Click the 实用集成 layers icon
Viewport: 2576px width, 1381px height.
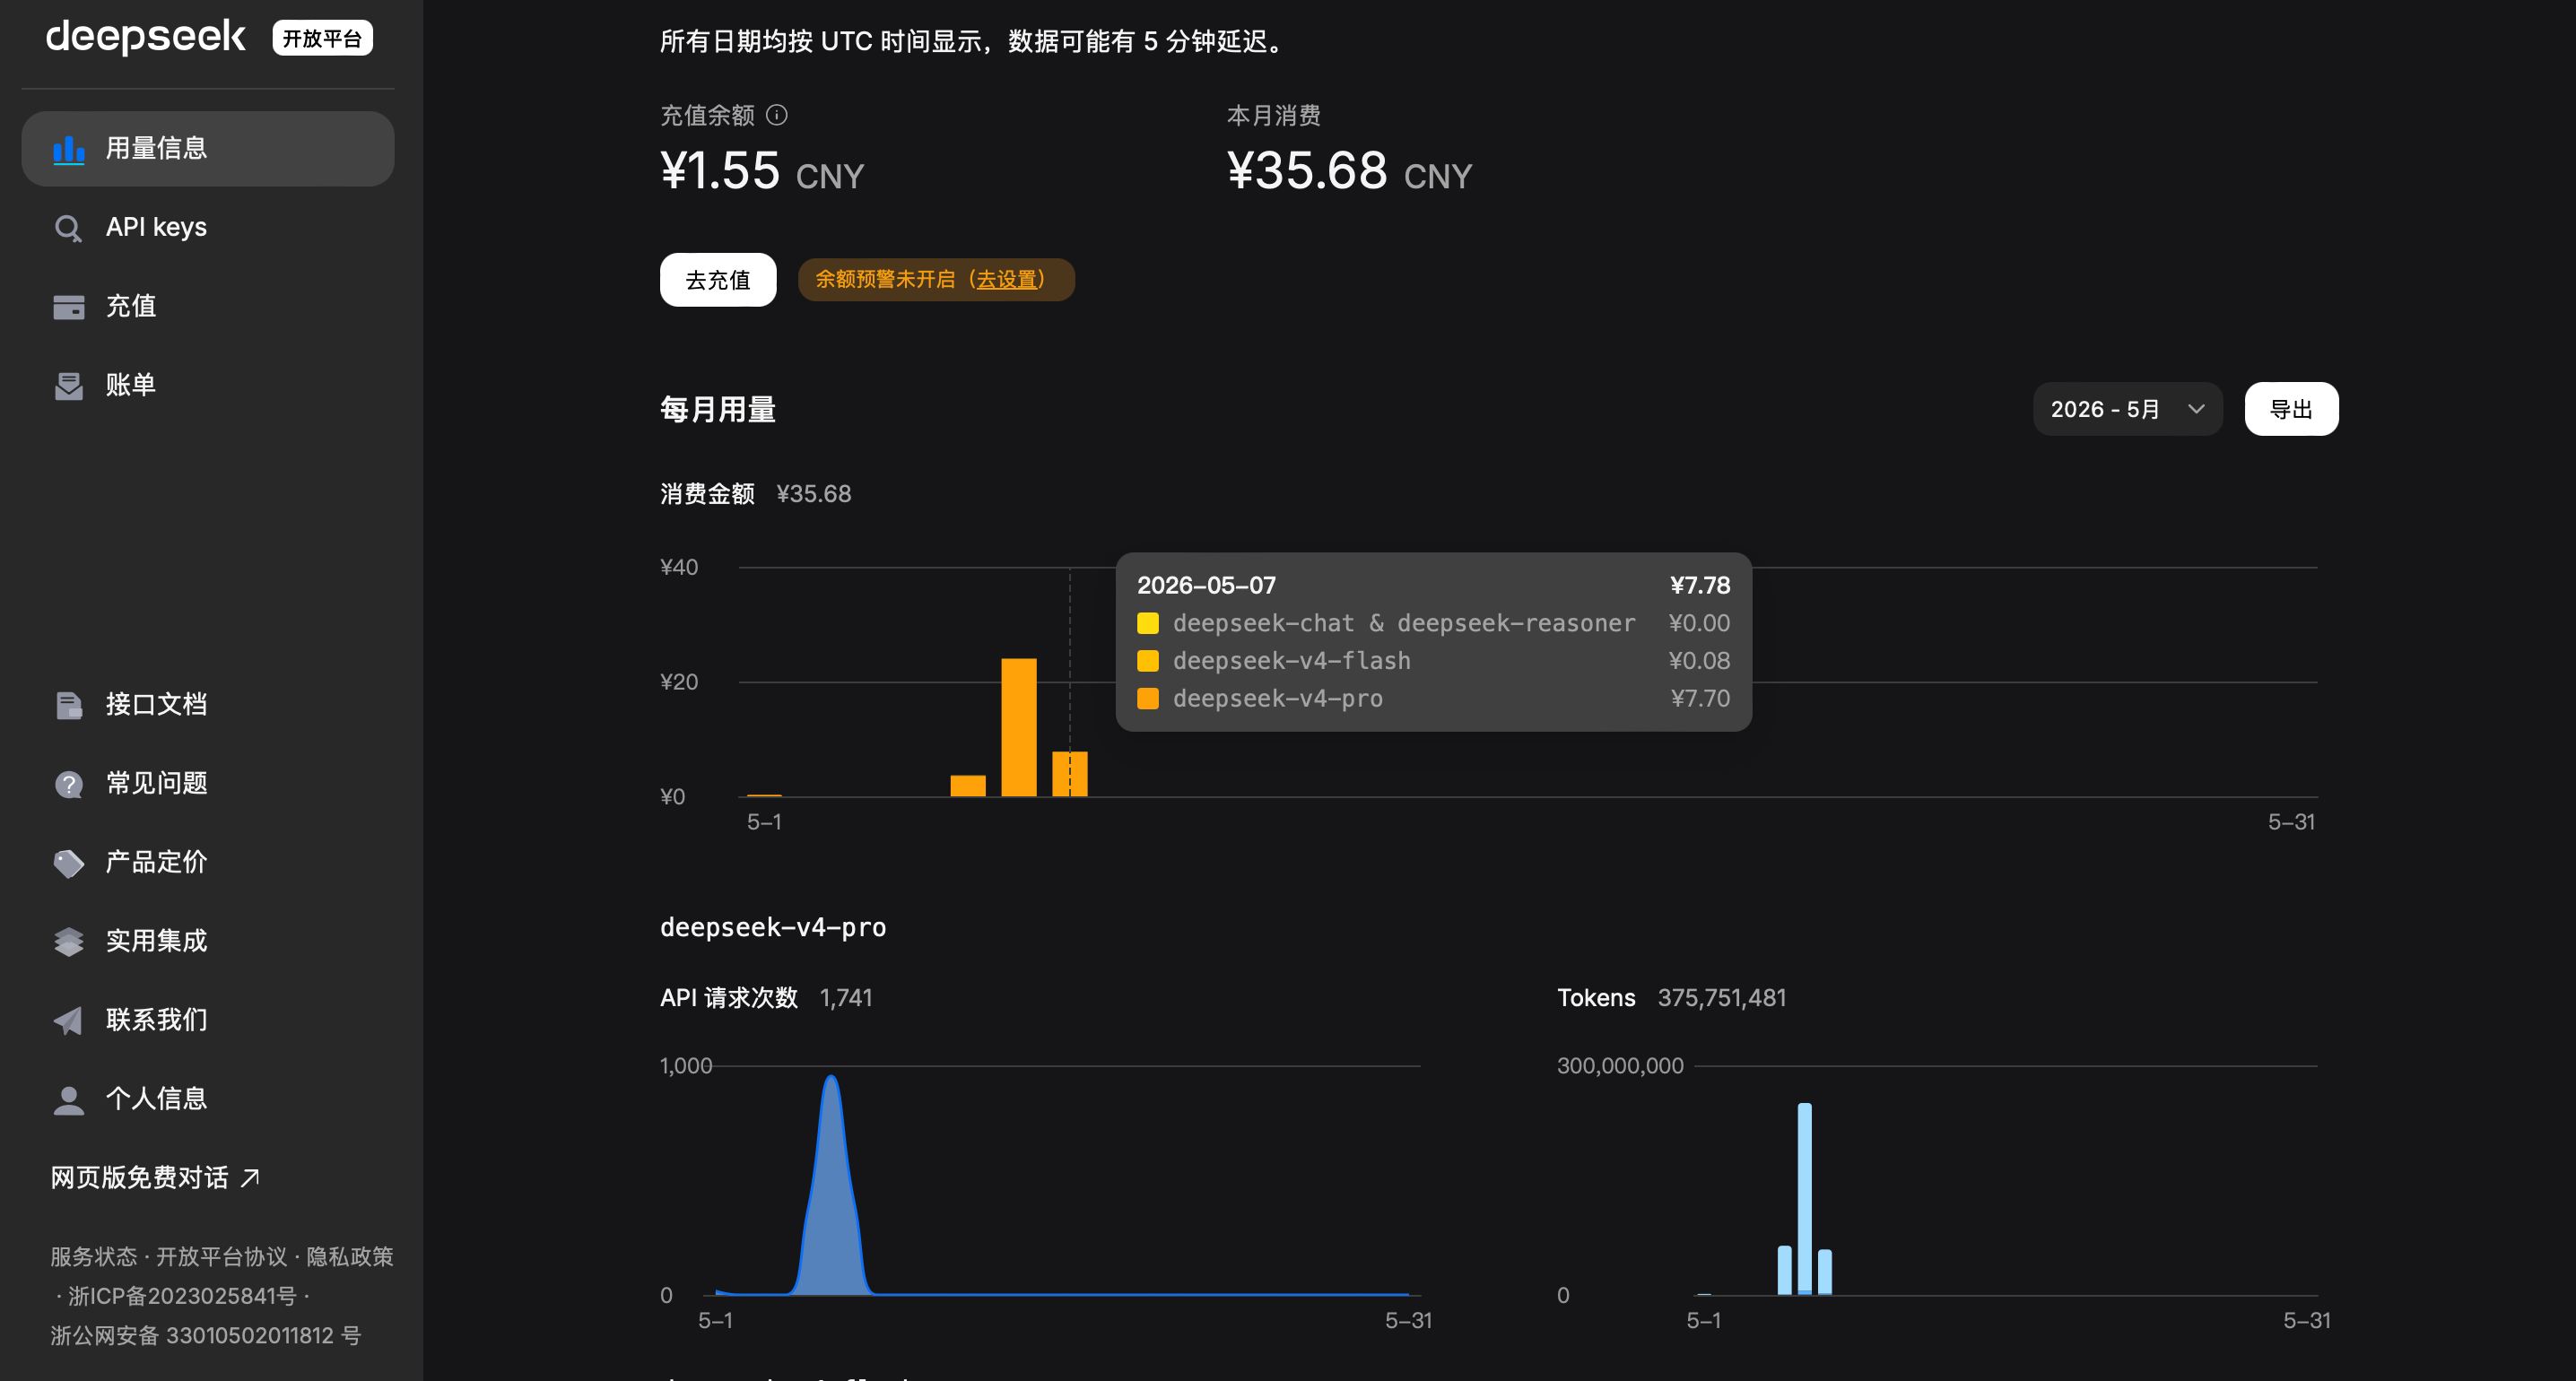point(68,942)
